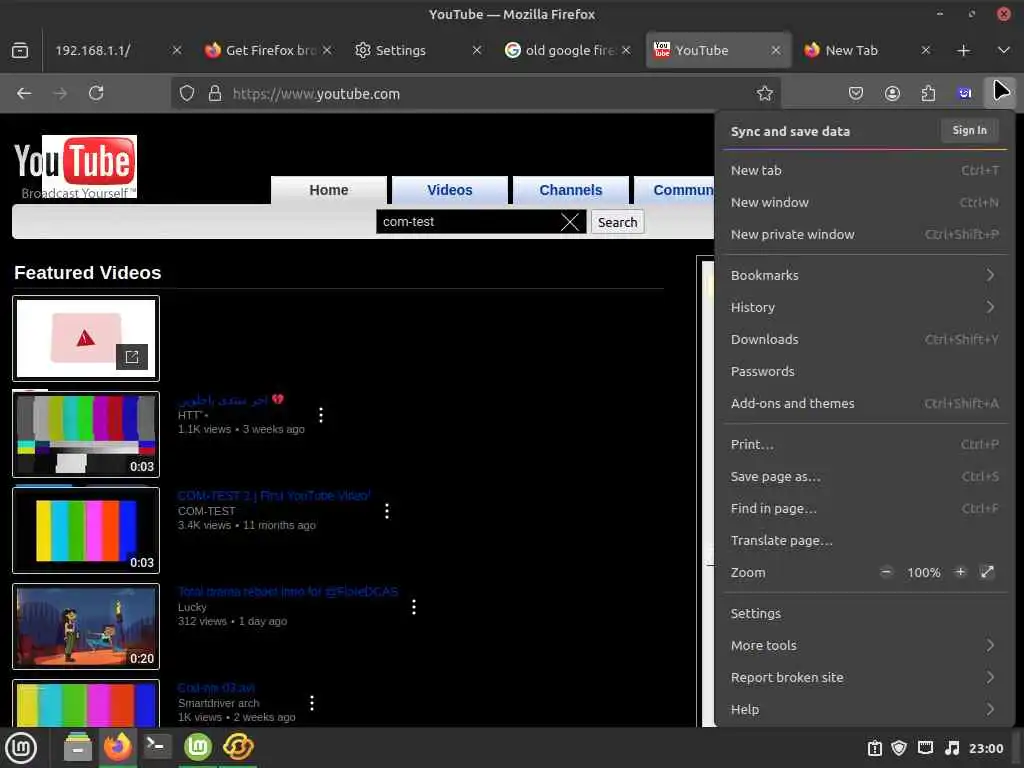Image resolution: width=1024 pixels, height=768 pixels.
Task: Open the tracking protection shield icon
Action: [187, 93]
